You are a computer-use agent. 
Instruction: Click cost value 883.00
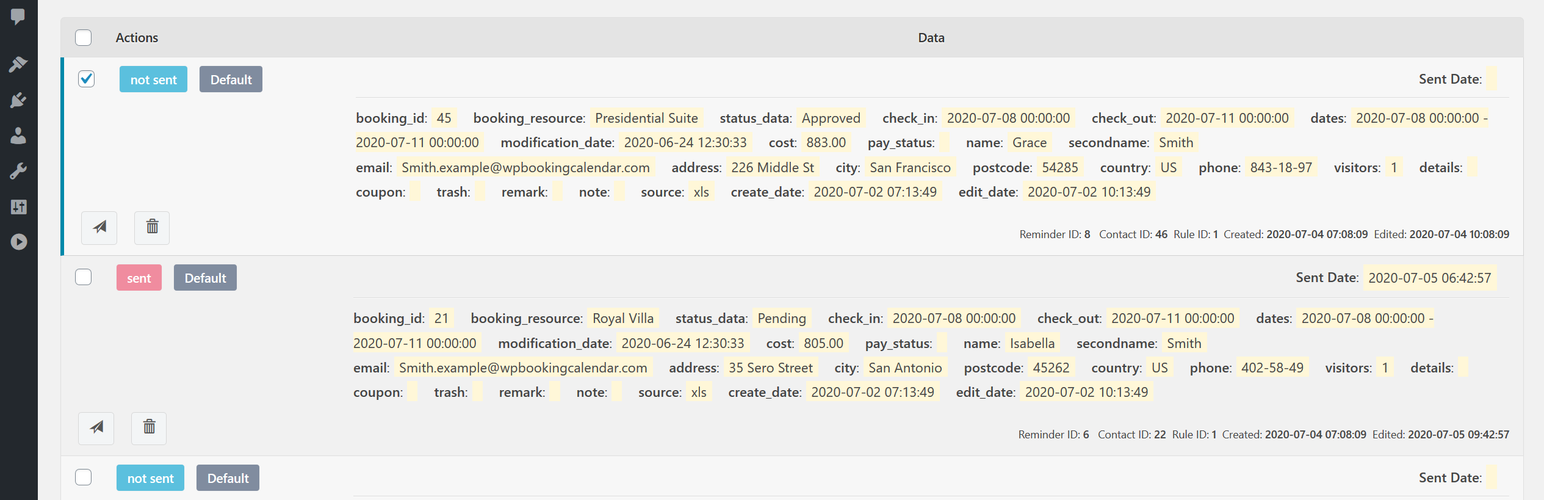[x=826, y=142]
